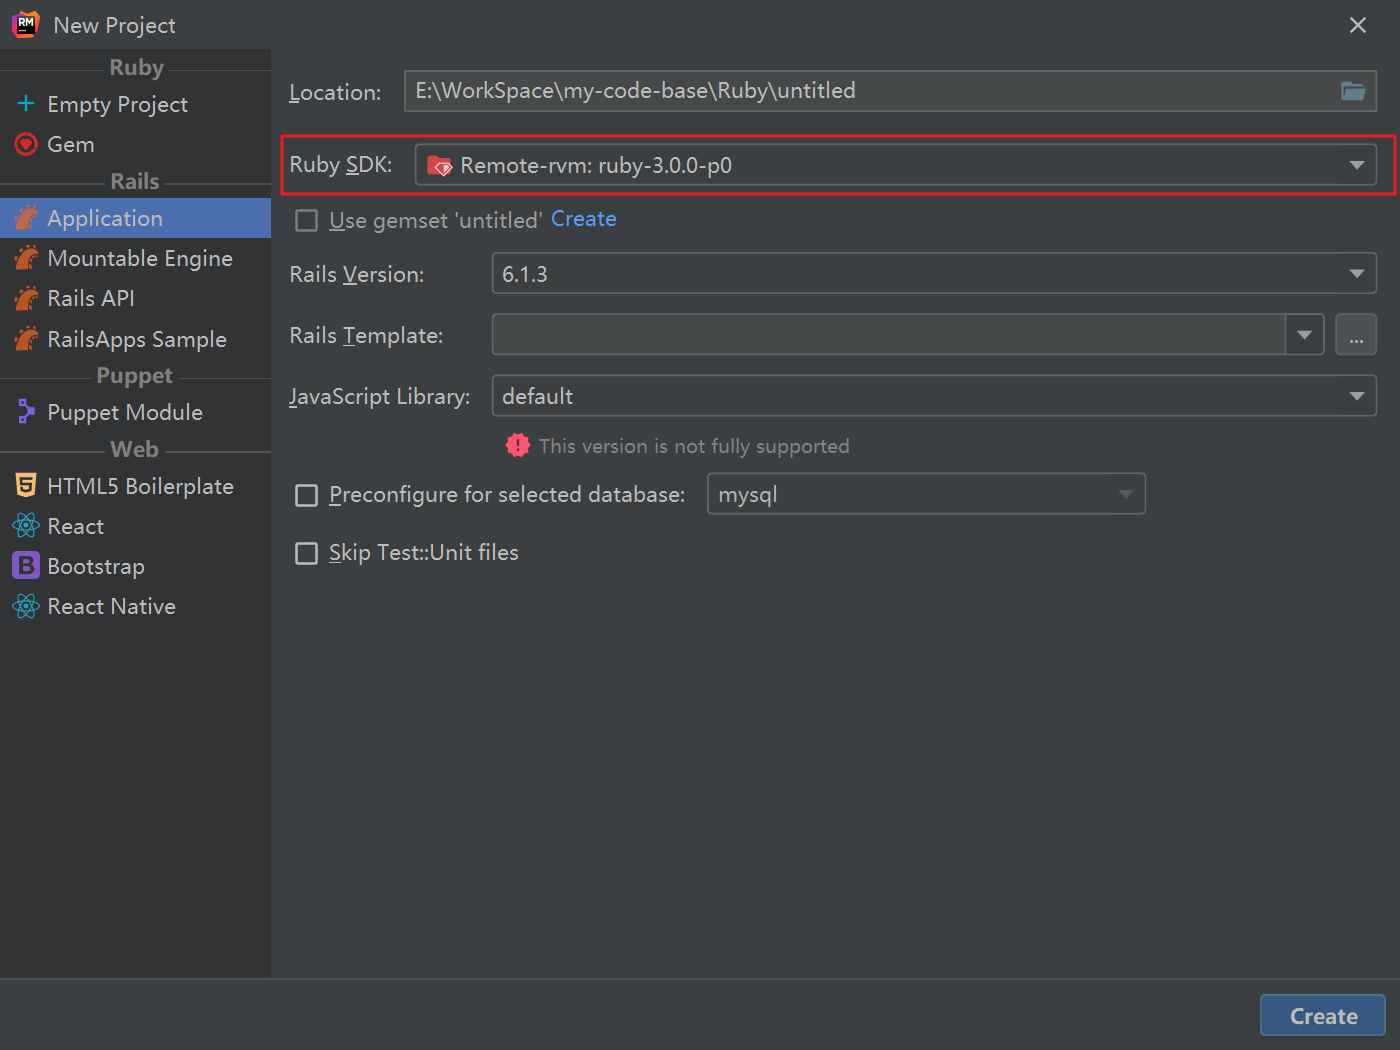Click the 'Ruby SDK:' label

(341, 165)
